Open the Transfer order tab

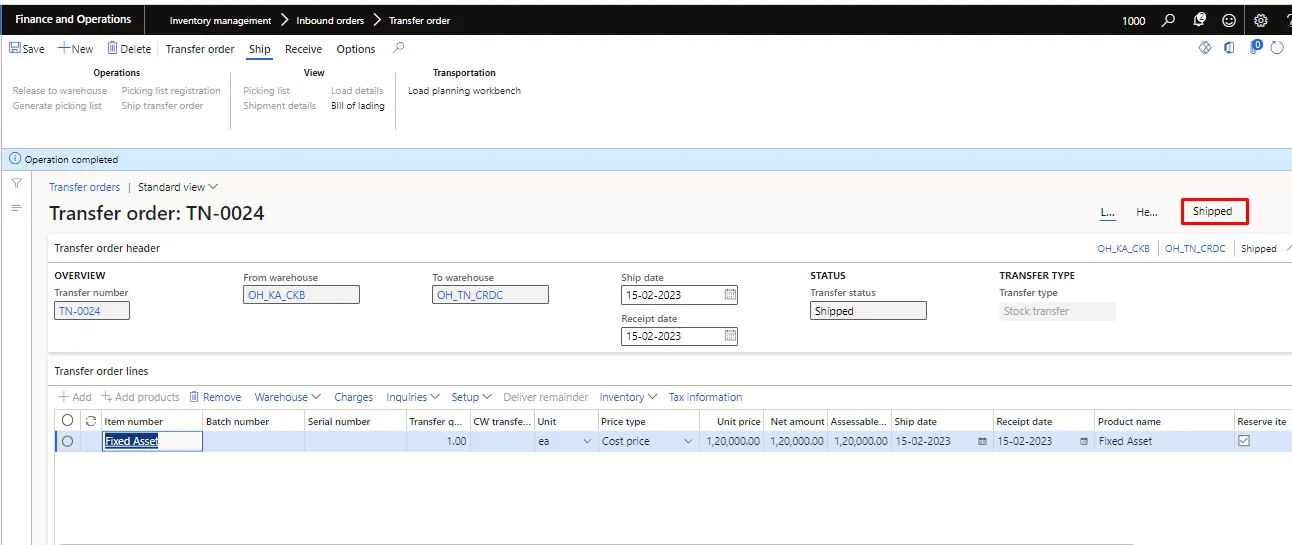tap(200, 49)
